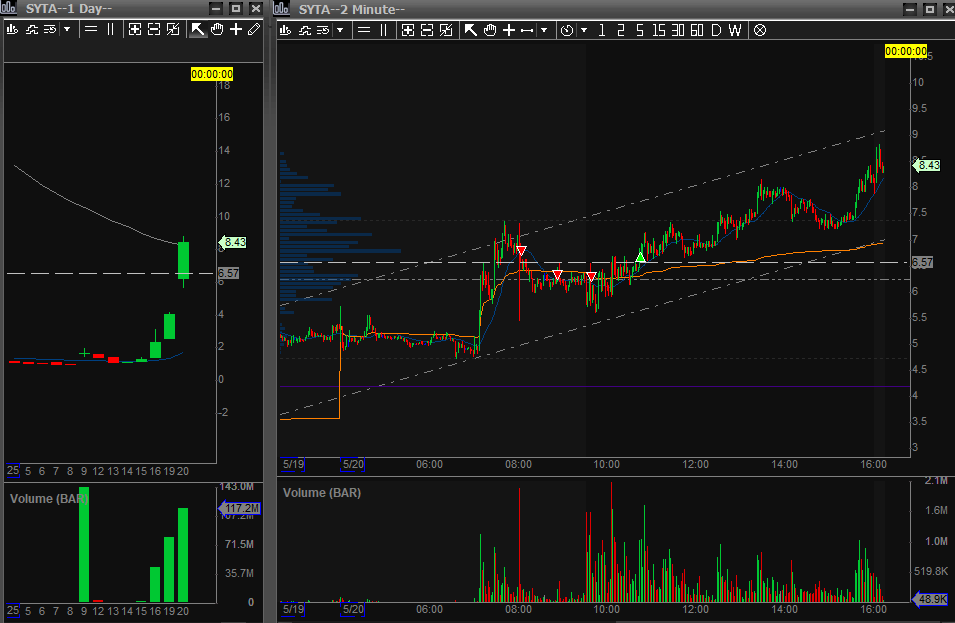The image size is (955, 623).
Task: Switch chart to 30 minute interval
Action: point(678,30)
